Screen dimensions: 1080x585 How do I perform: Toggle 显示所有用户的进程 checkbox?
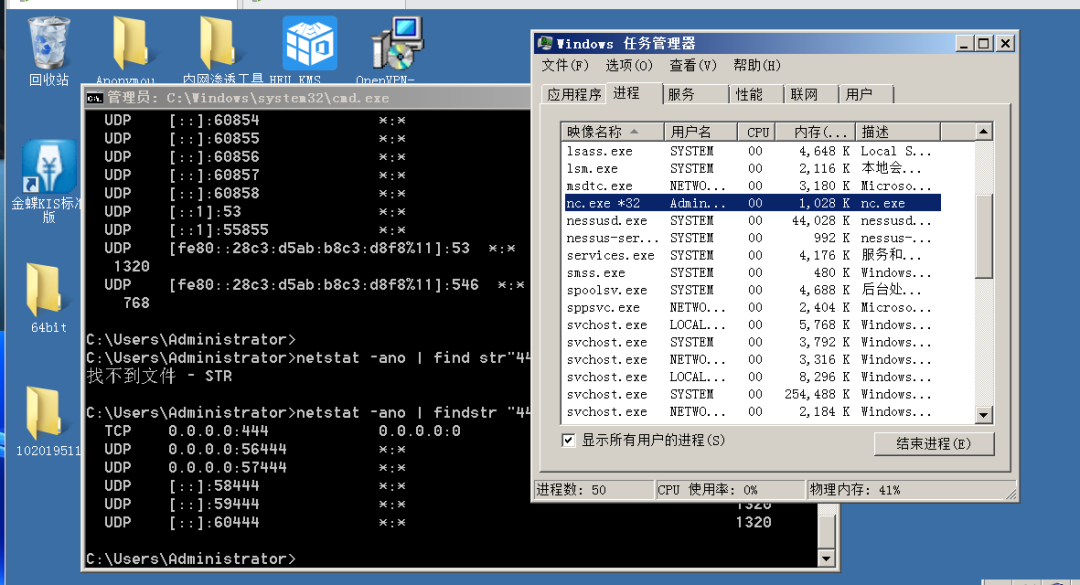(568, 440)
